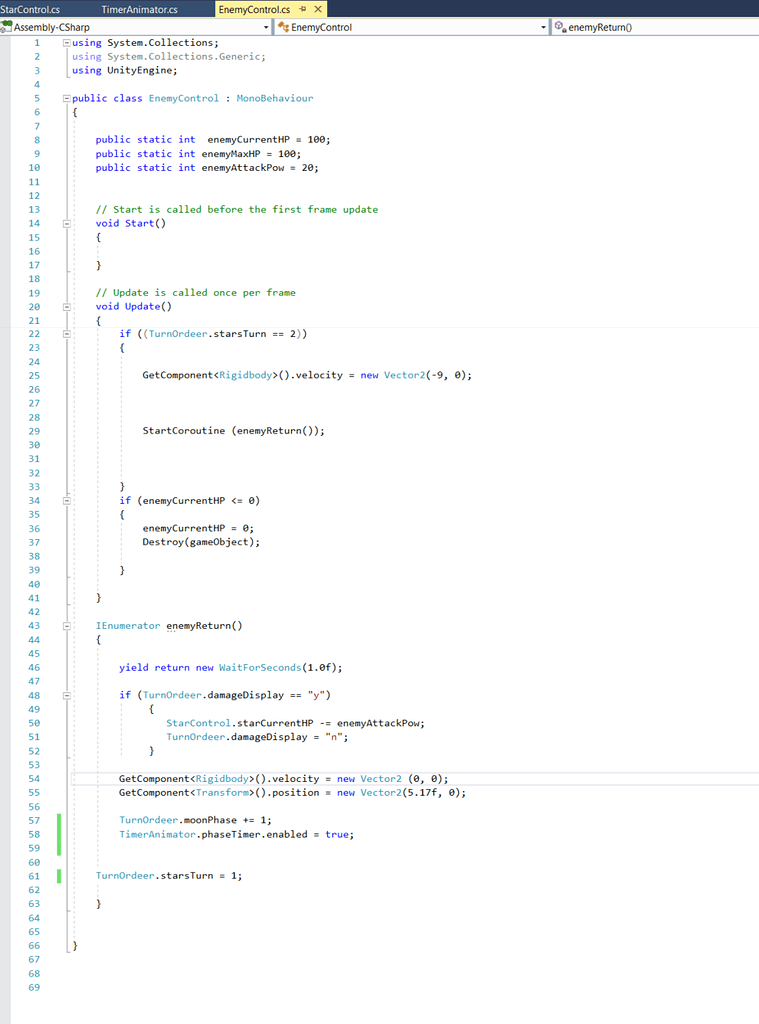Screen dimensions: 759x1024
Task: Click 'Destroy(gameObject)' statement
Action: click(201, 542)
